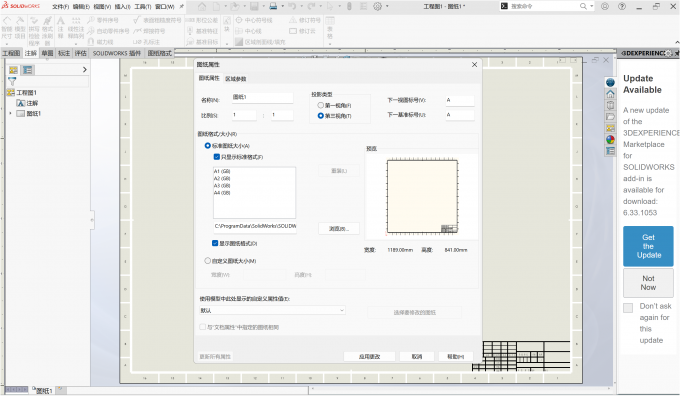Select the 智能尺寸 smart dimension tool
Viewport: 680px width, 396px height.
pos(7,28)
